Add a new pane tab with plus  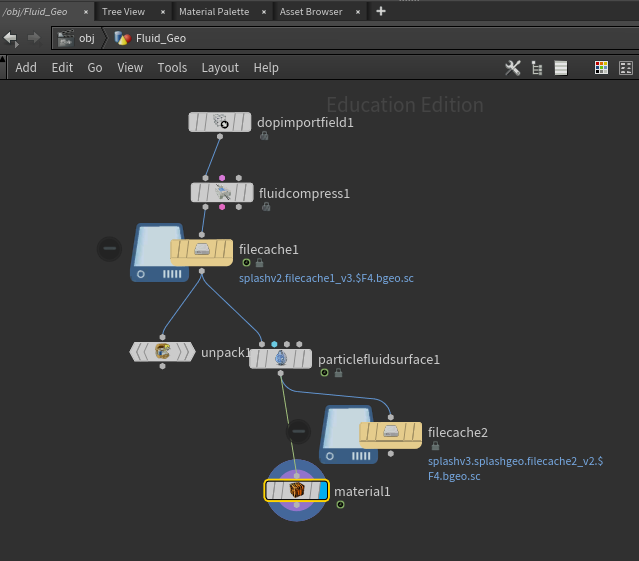point(381,11)
